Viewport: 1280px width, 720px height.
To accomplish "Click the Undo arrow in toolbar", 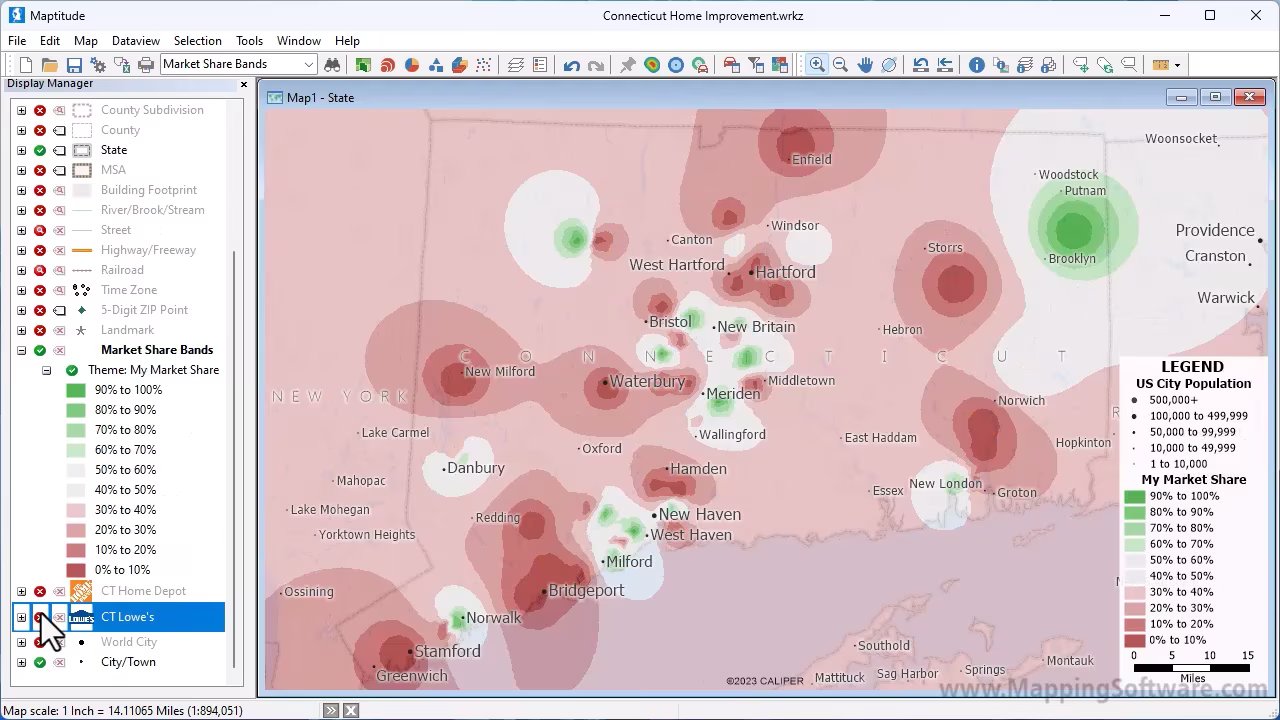I will point(571,65).
